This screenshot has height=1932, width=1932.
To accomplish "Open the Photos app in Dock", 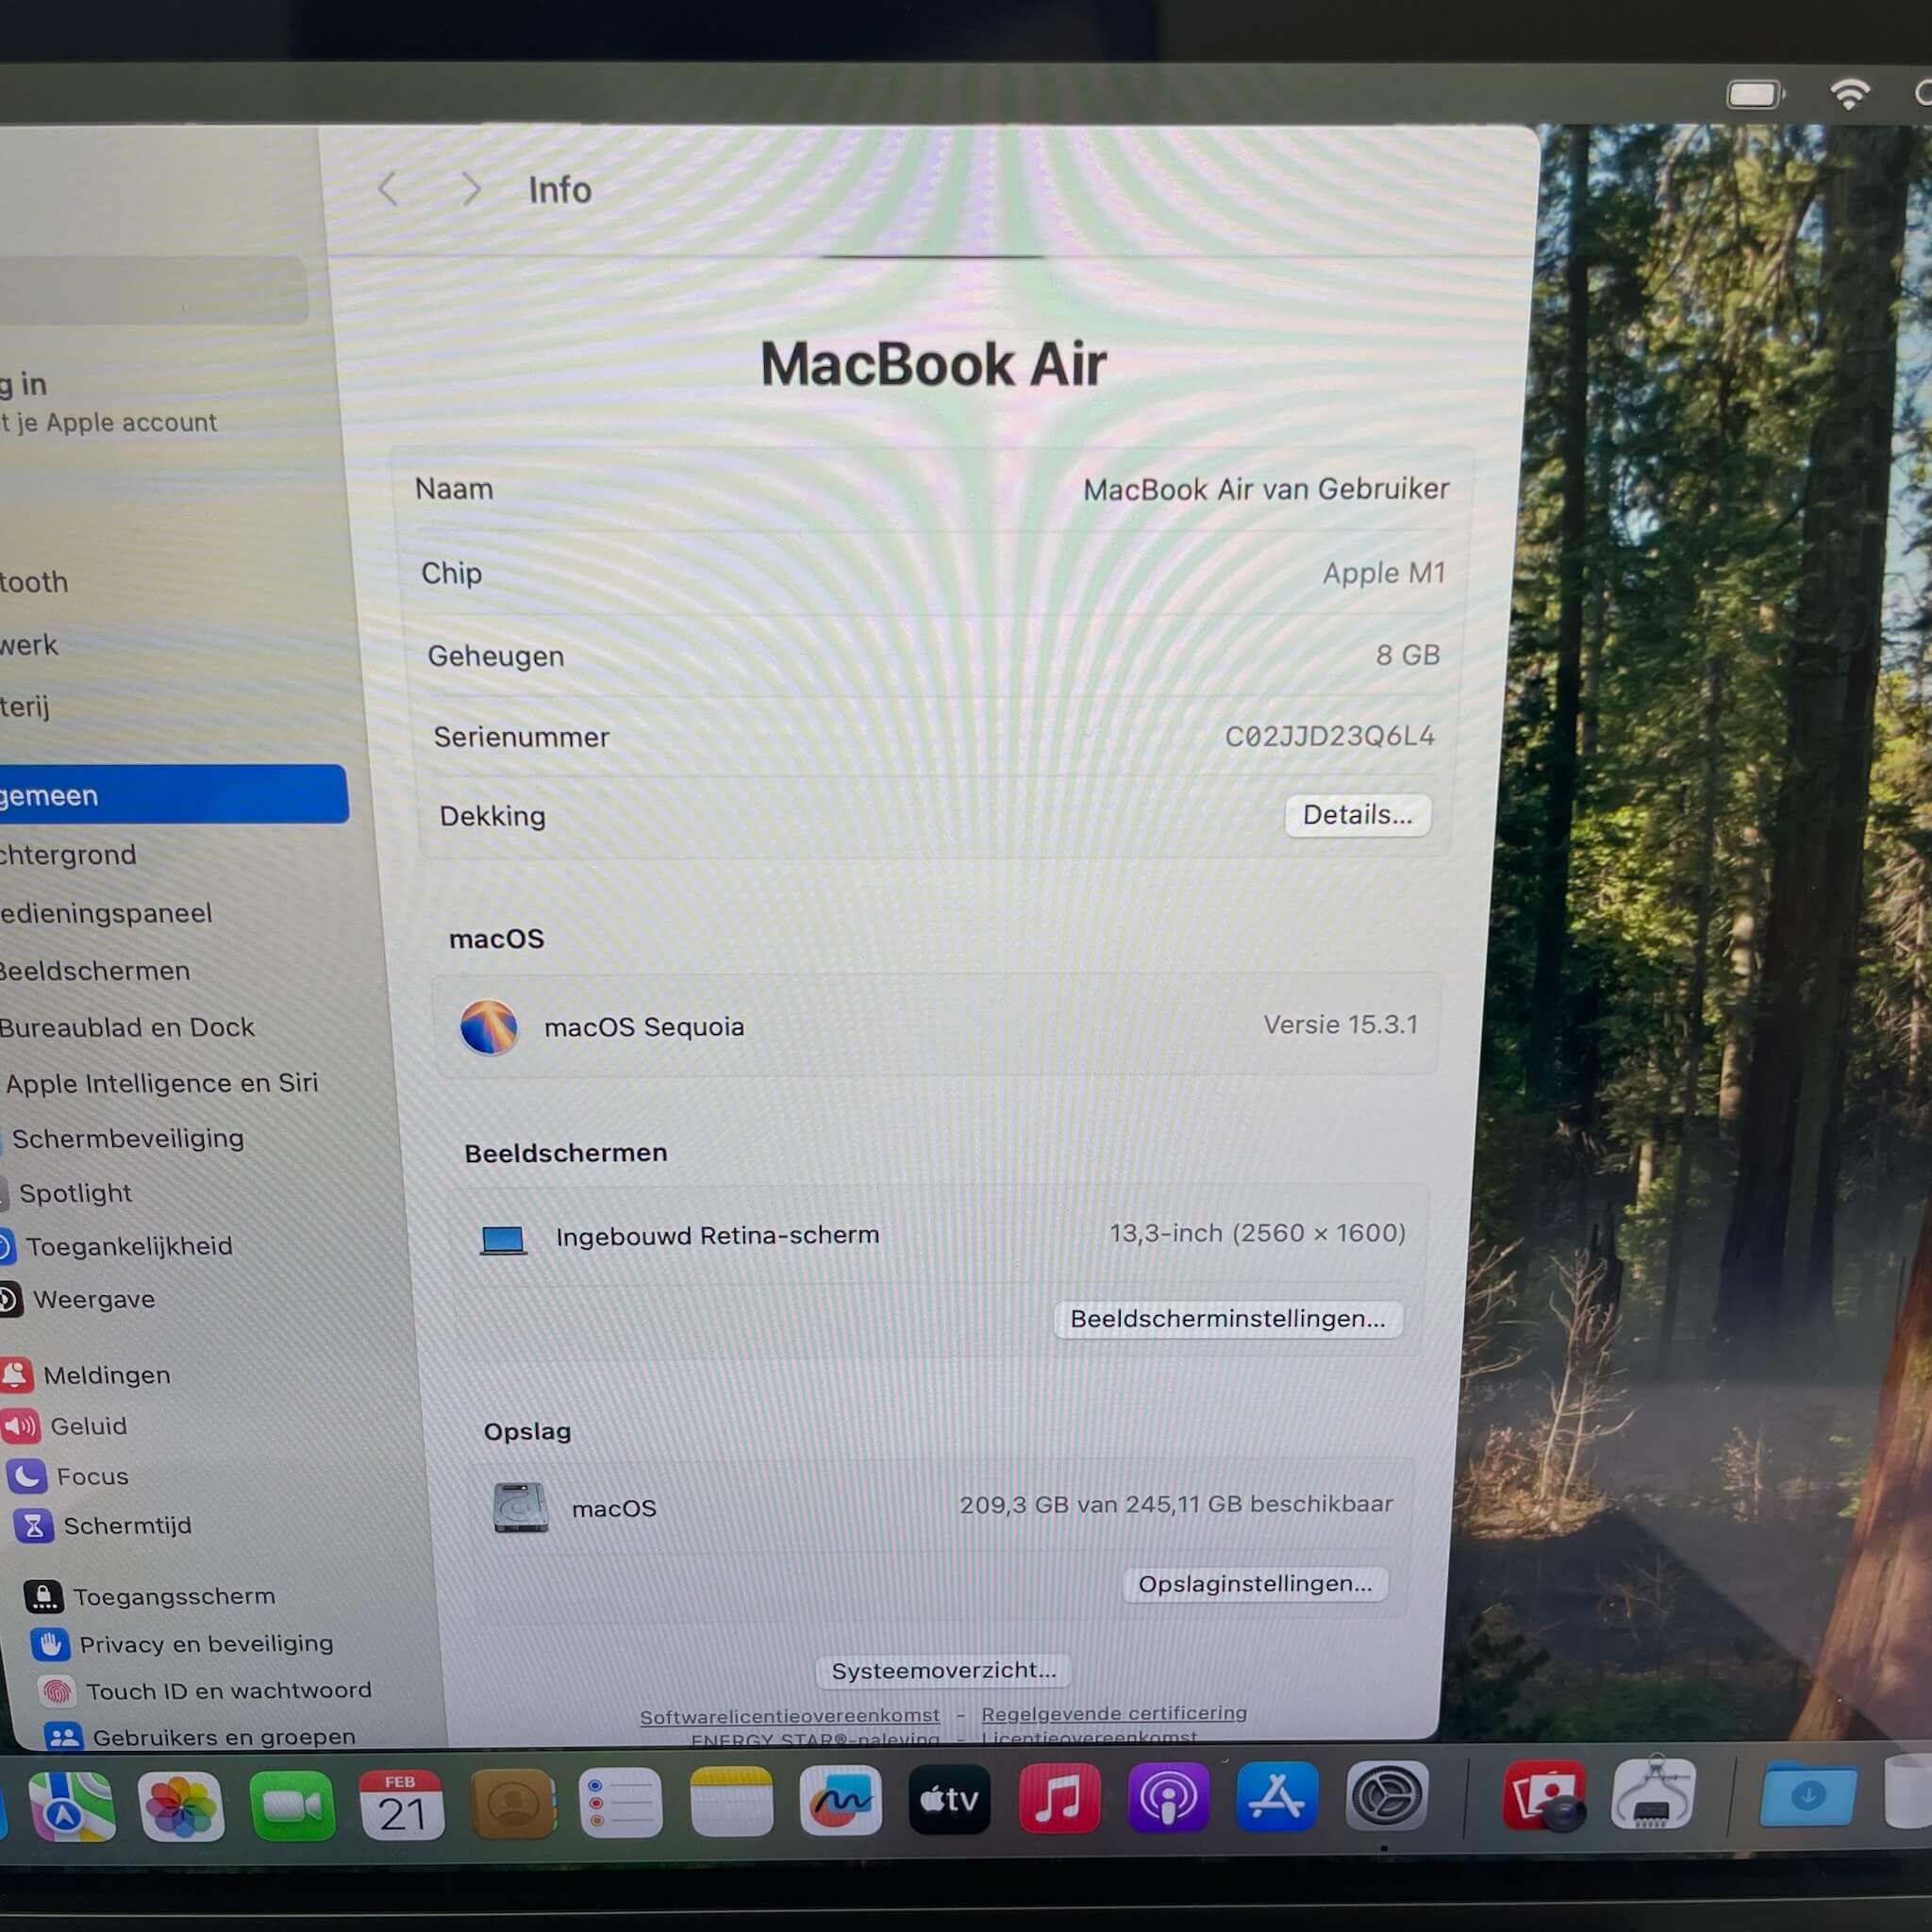I will [181, 1806].
